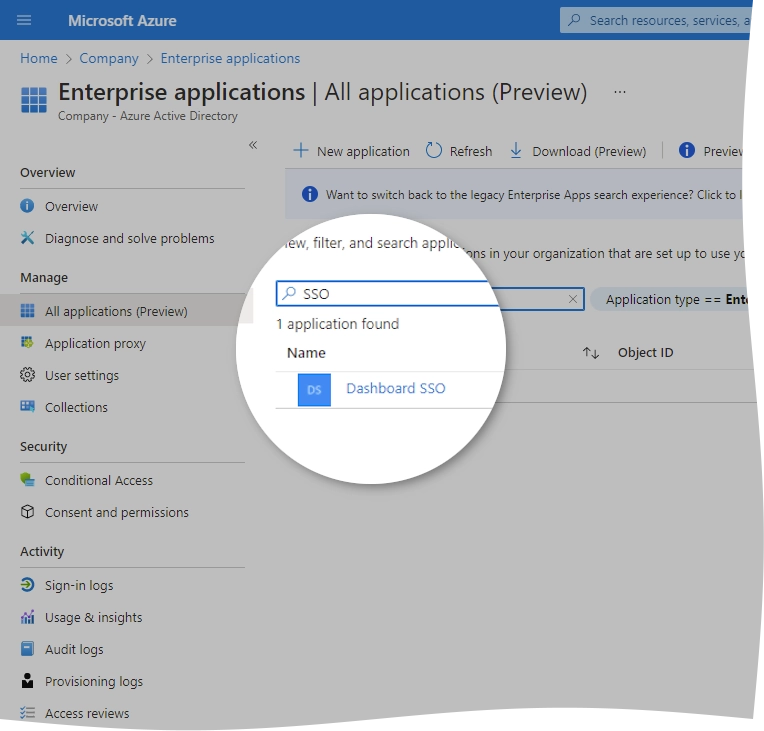Click the Collections icon

27,406
